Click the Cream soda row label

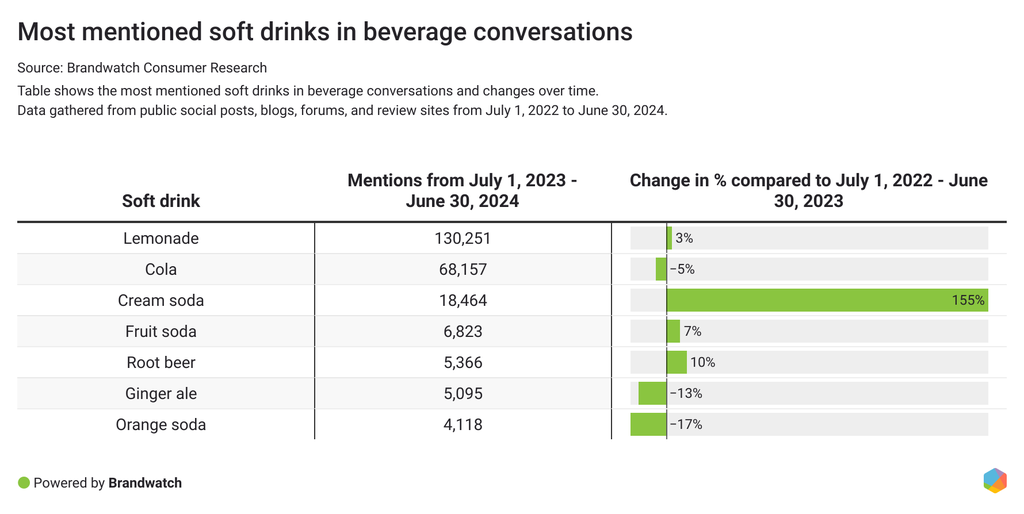[x=161, y=300]
